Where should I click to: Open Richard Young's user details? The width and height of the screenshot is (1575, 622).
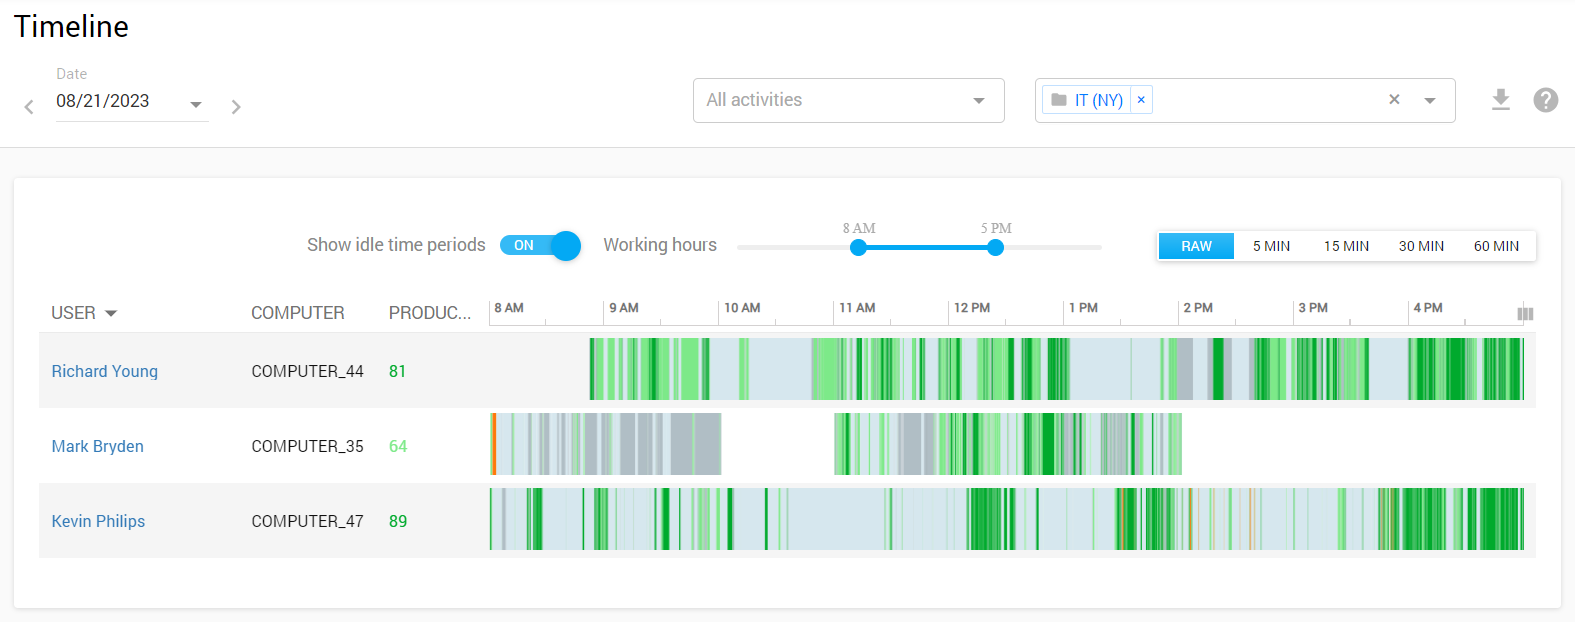click(x=105, y=371)
